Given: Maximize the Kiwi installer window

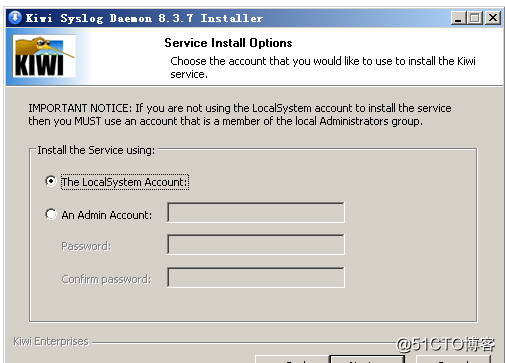Looking at the screenshot, I should (x=475, y=18).
